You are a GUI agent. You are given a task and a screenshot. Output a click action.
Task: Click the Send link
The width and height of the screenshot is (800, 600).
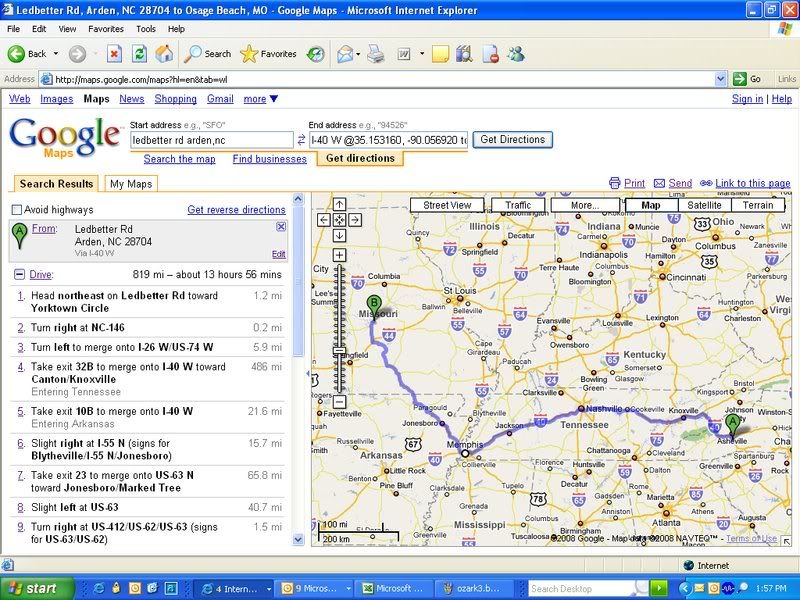680,183
